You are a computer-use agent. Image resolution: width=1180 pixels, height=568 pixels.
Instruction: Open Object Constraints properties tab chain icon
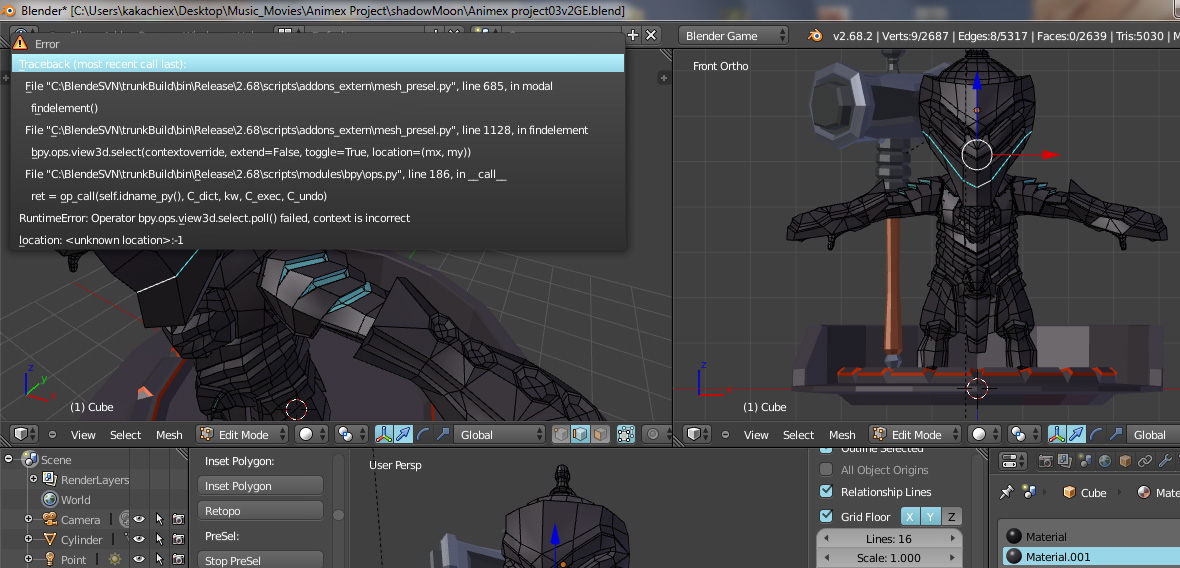click(1144, 460)
